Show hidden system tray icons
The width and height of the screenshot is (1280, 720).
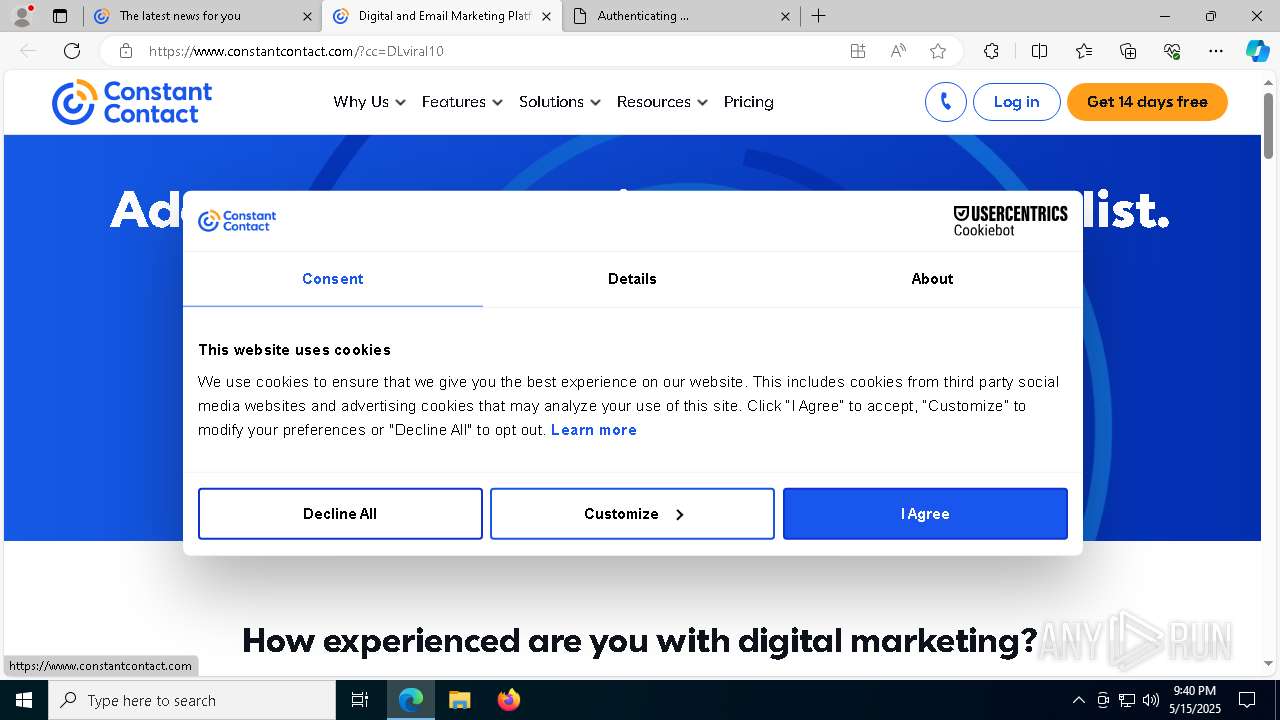[1078, 700]
